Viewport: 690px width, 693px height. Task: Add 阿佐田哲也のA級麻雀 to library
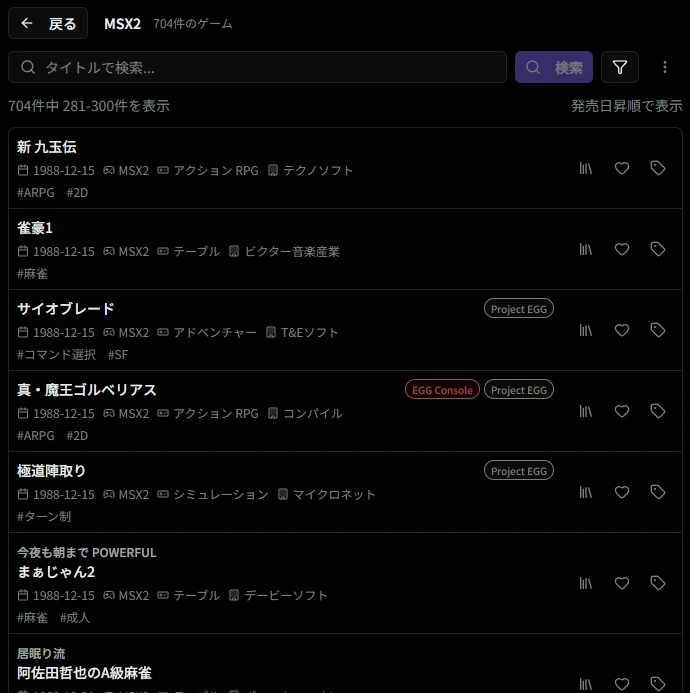[x=586, y=684]
